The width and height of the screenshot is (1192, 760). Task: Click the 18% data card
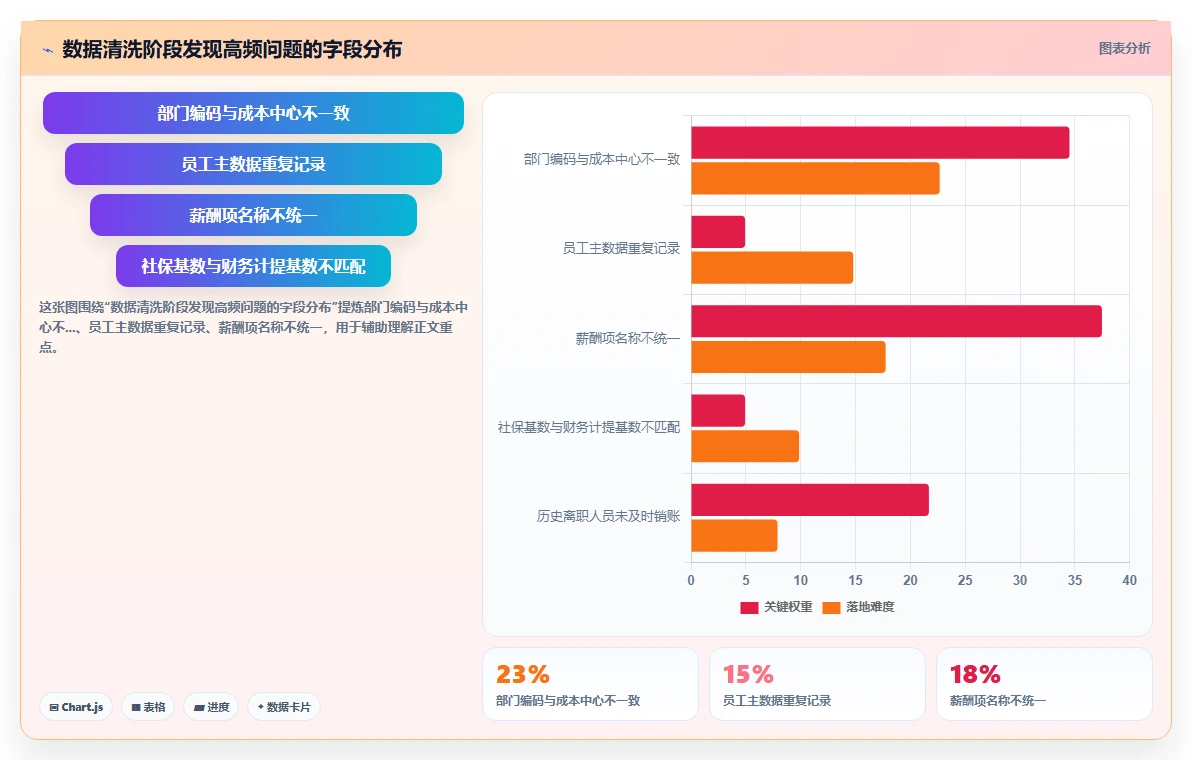pos(1044,684)
